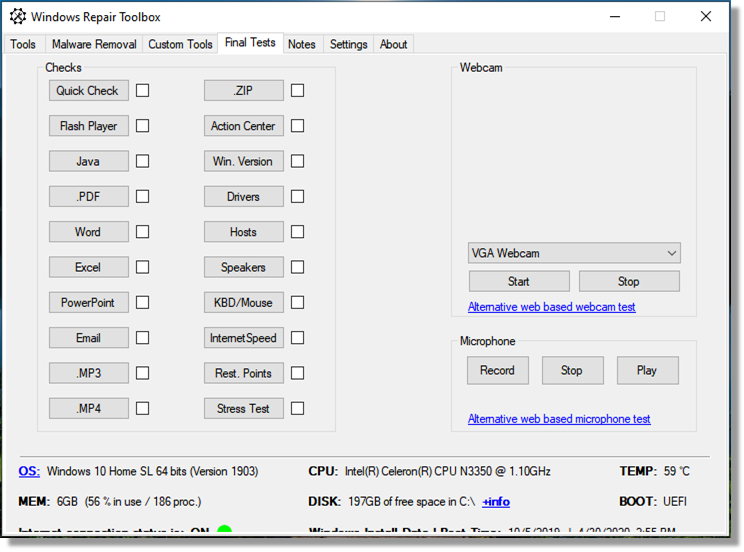Viewport: 744px width, 552px height.
Task: Mark the InternetSpeed checkbox
Action: pyautogui.click(x=298, y=338)
